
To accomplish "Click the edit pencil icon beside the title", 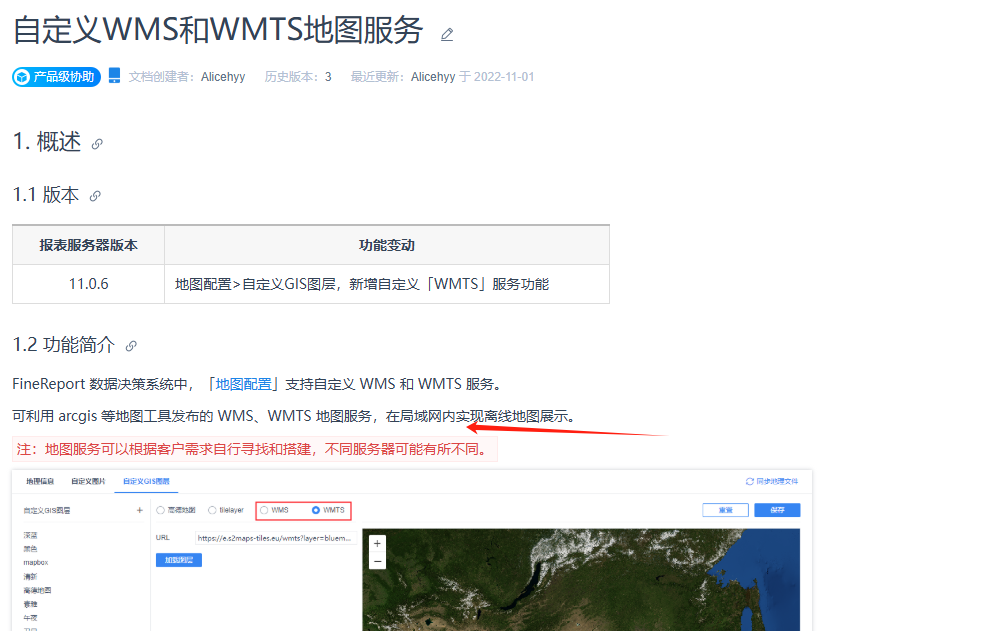I will (x=447, y=34).
